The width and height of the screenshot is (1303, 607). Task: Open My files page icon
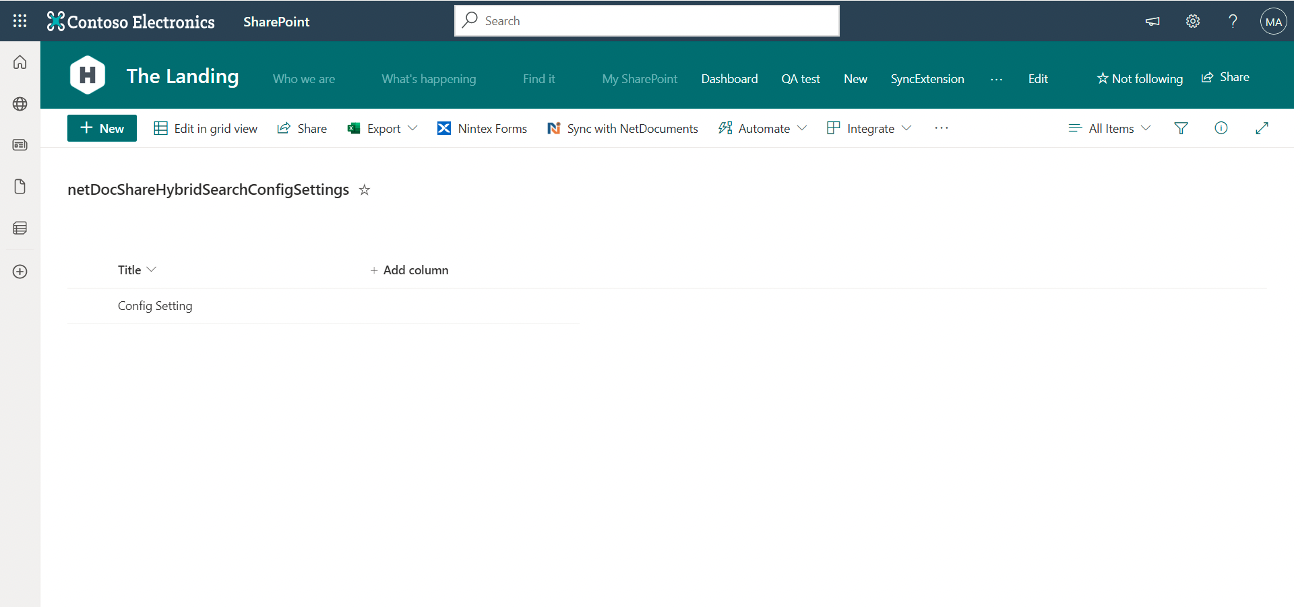(20, 186)
